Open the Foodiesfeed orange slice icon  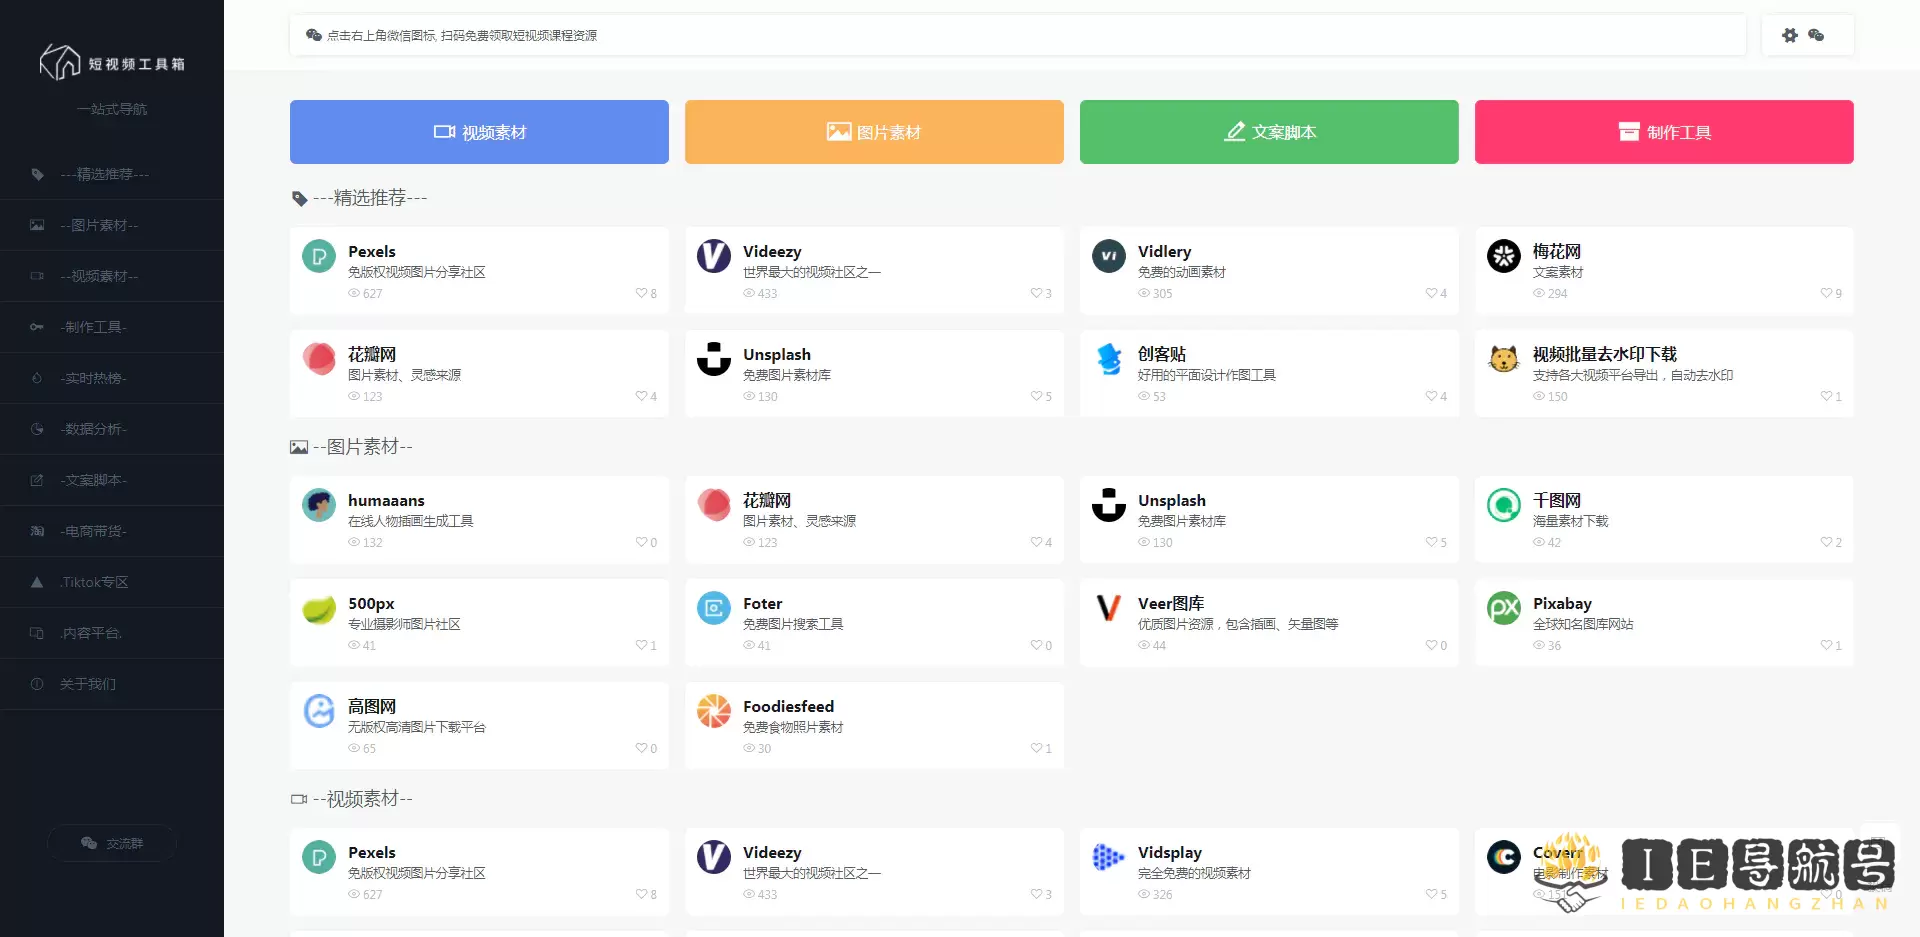713,711
